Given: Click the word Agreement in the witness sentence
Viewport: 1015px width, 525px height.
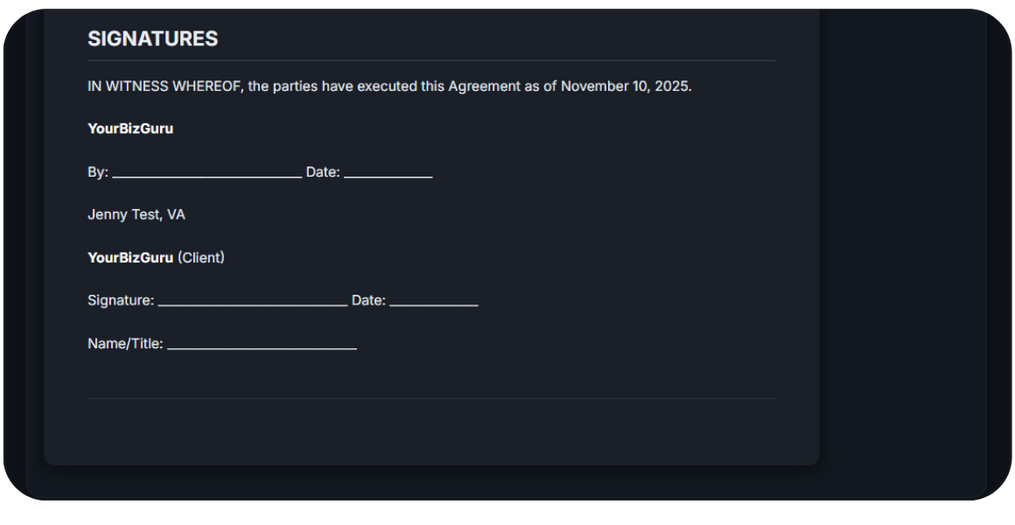Looking at the screenshot, I should [x=484, y=86].
